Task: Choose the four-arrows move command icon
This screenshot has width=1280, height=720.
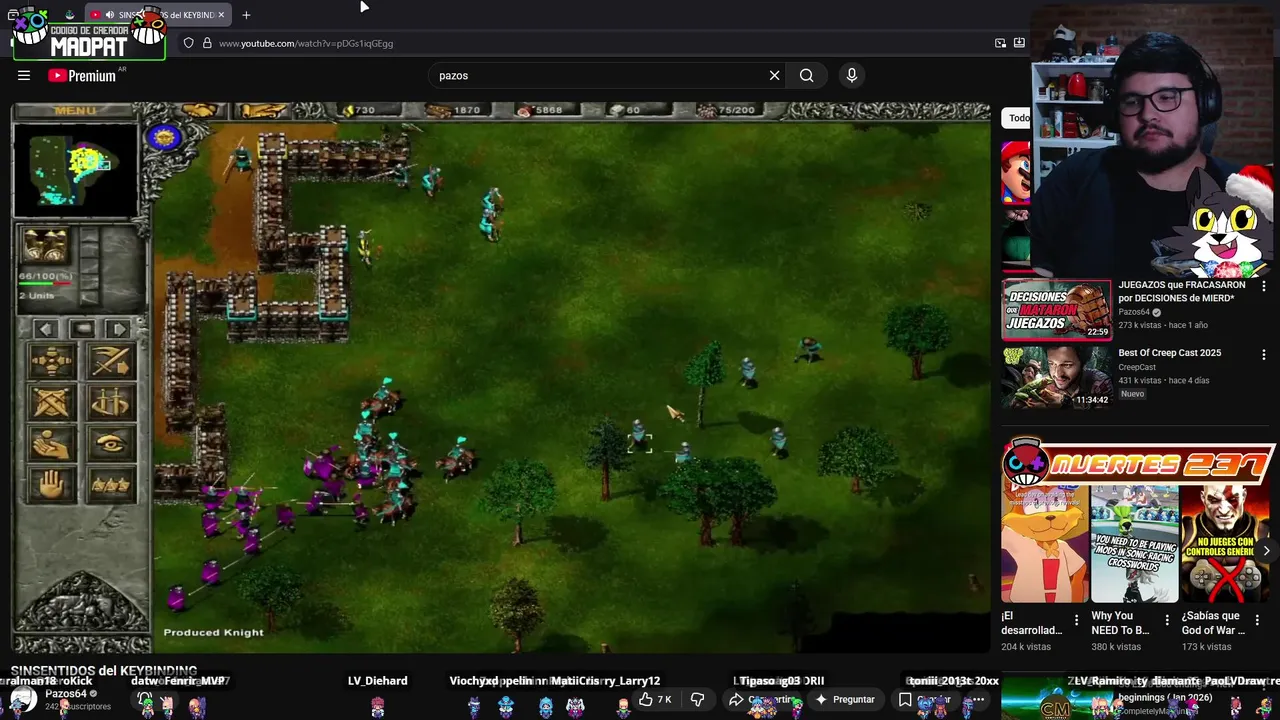Action: (52, 361)
